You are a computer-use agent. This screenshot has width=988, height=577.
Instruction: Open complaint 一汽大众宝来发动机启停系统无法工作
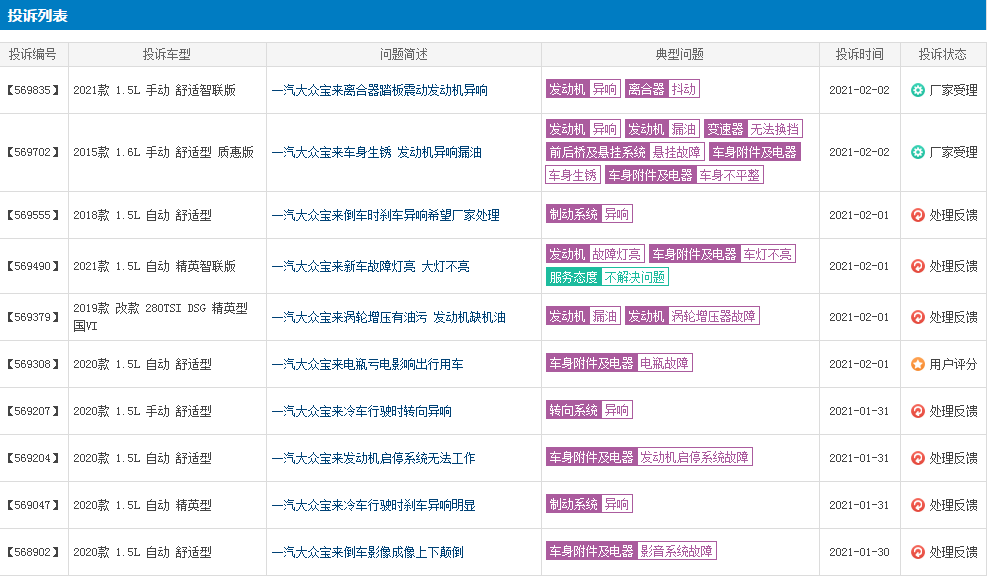(373, 458)
